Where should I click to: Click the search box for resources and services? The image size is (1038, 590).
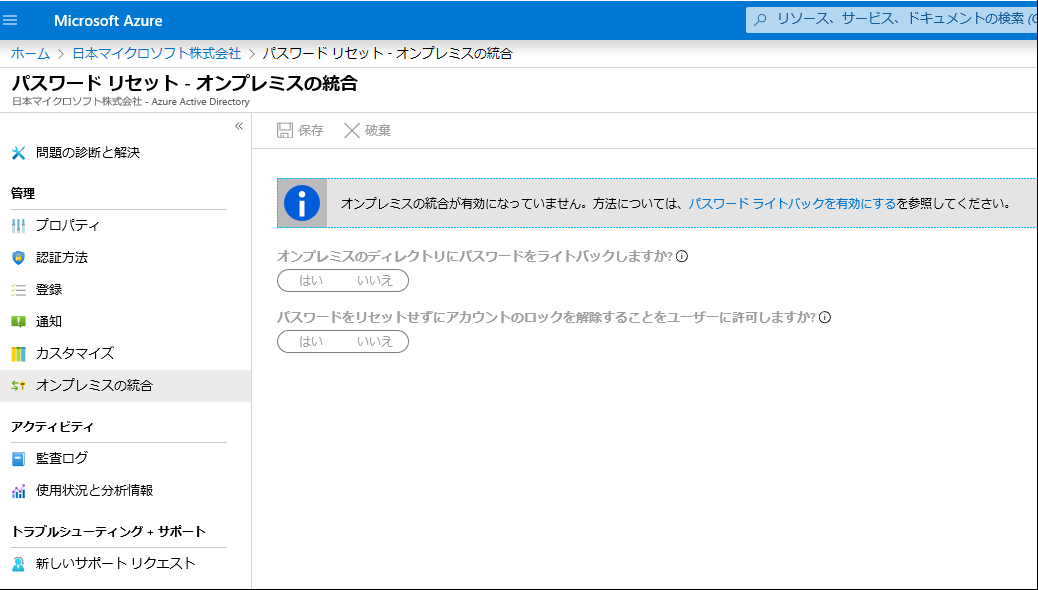pos(892,20)
